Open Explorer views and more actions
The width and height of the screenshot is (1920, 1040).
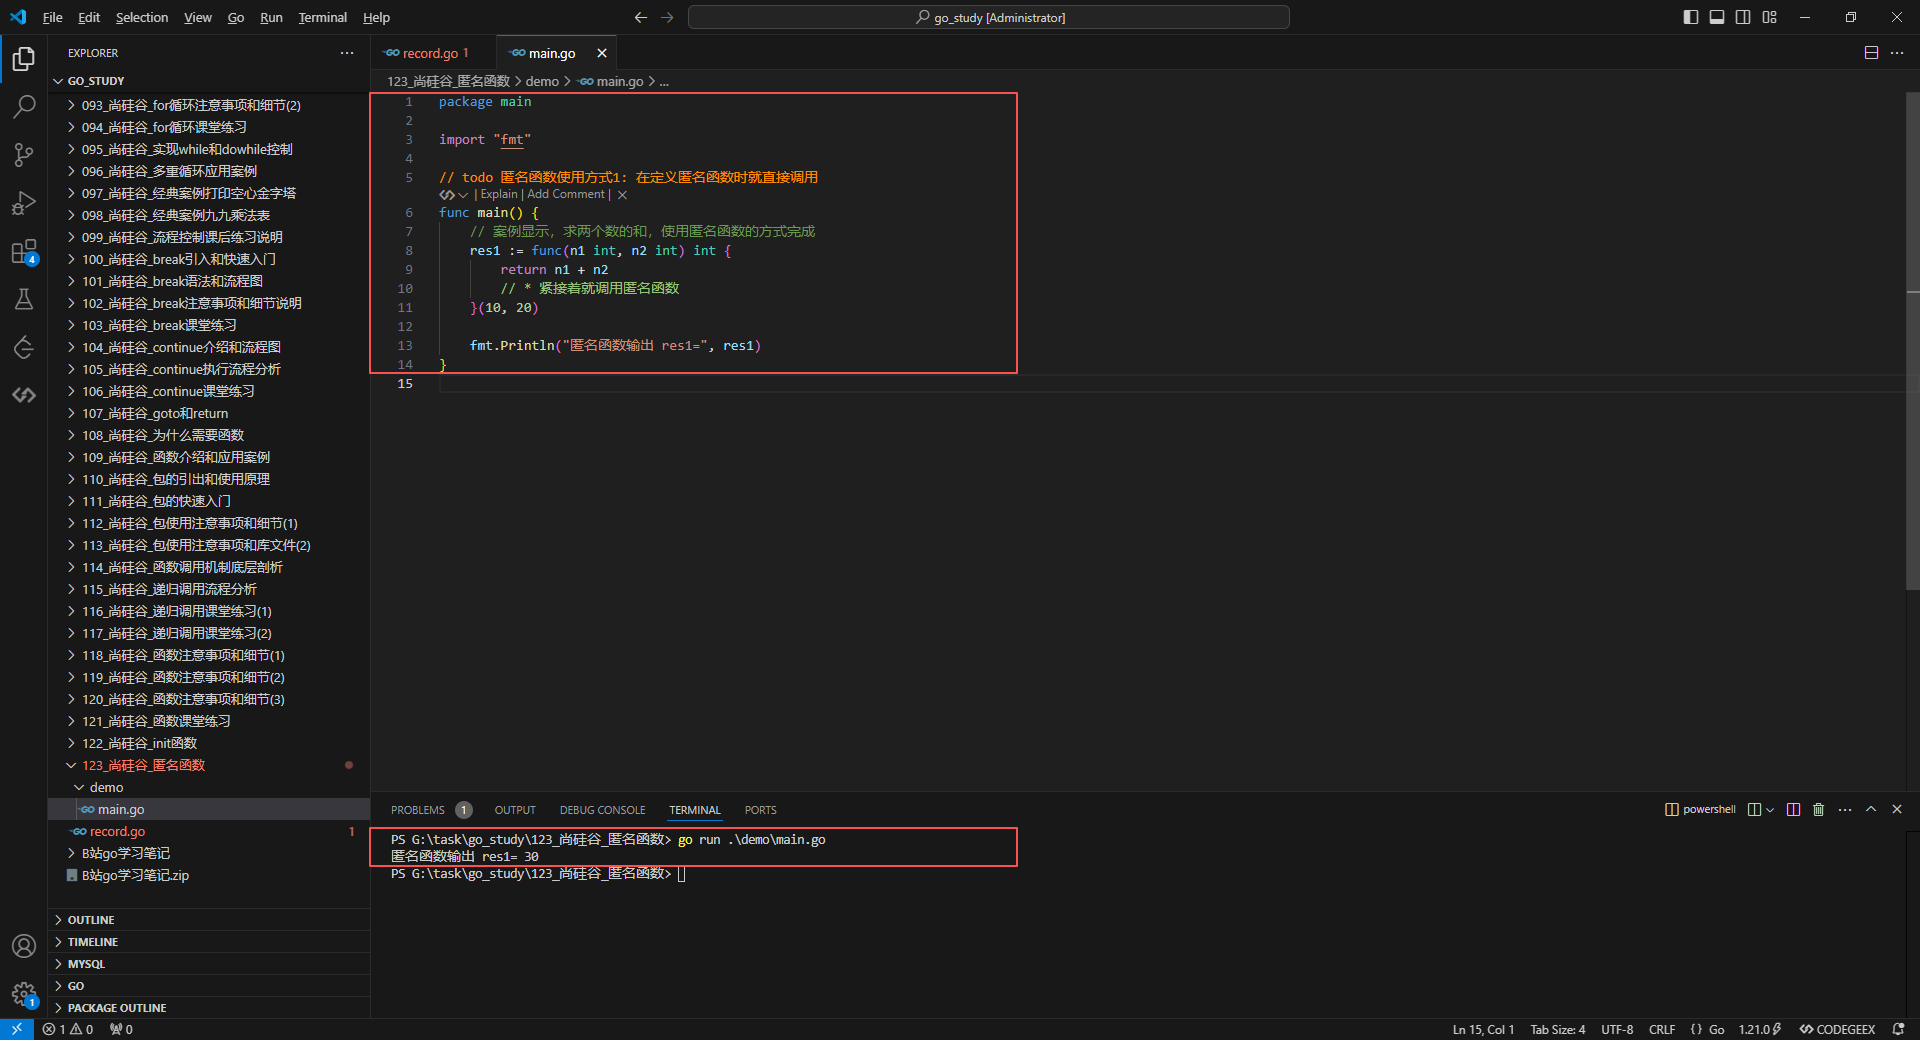click(x=347, y=53)
